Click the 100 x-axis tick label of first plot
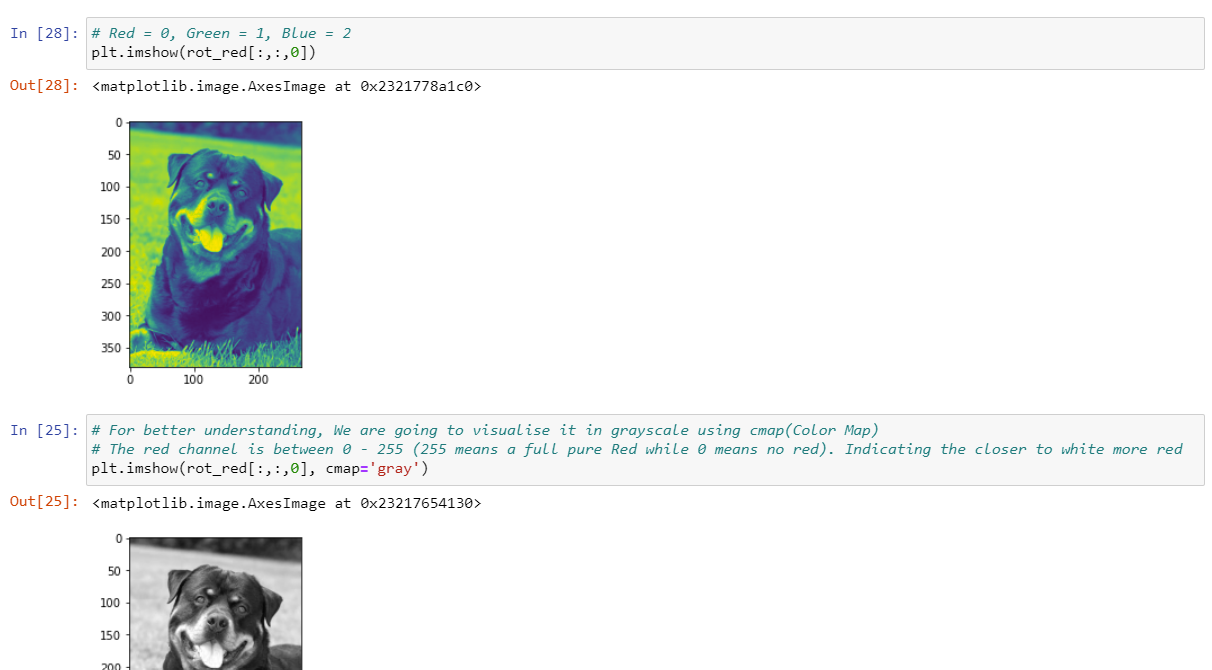The height and width of the screenshot is (670, 1212). tap(193, 380)
